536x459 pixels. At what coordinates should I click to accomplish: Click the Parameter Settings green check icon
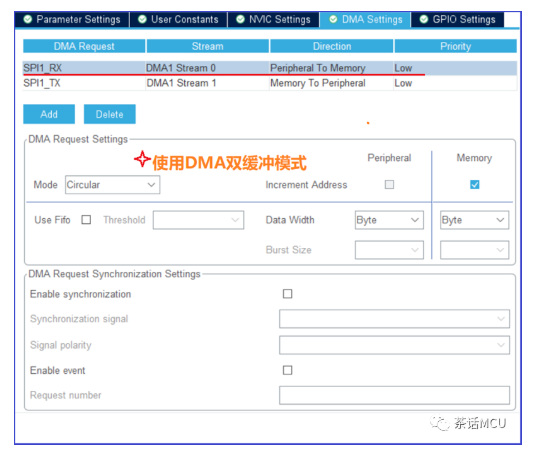[x=28, y=19]
